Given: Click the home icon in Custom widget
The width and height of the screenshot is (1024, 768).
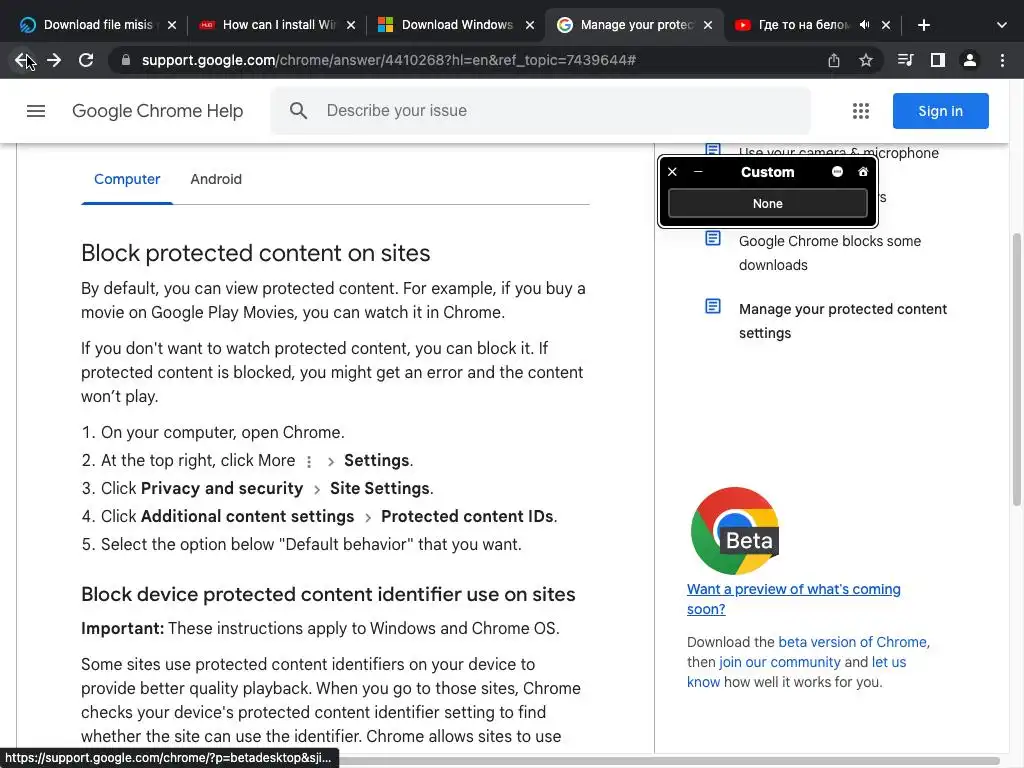Looking at the screenshot, I should coord(863,172).
